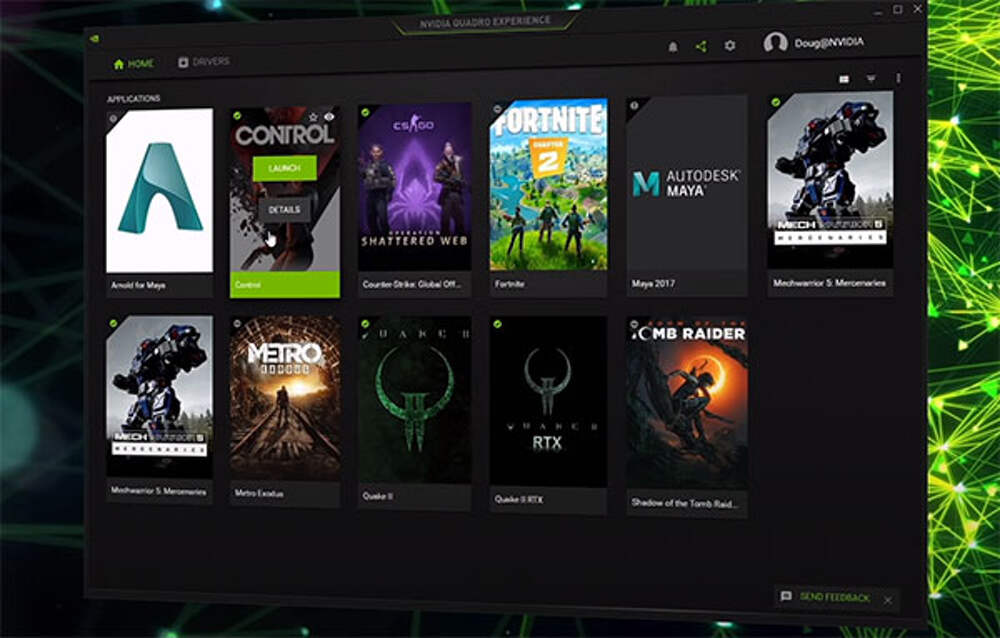Open the Doug@NVIDIA account name

829,43
